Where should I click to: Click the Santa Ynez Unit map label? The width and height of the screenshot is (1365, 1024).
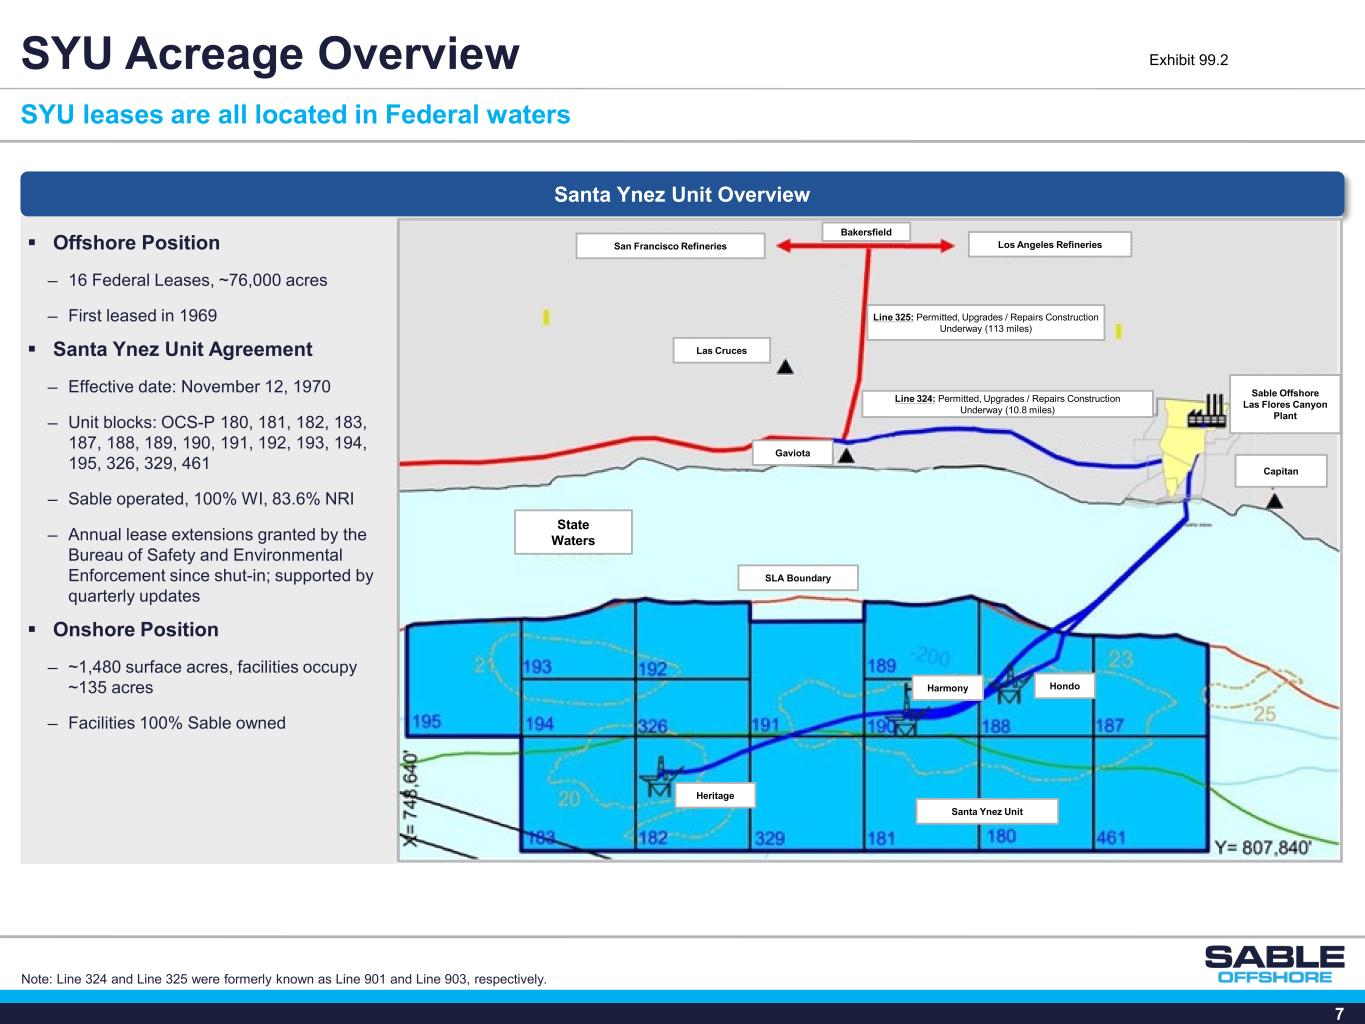coord(986,811)
